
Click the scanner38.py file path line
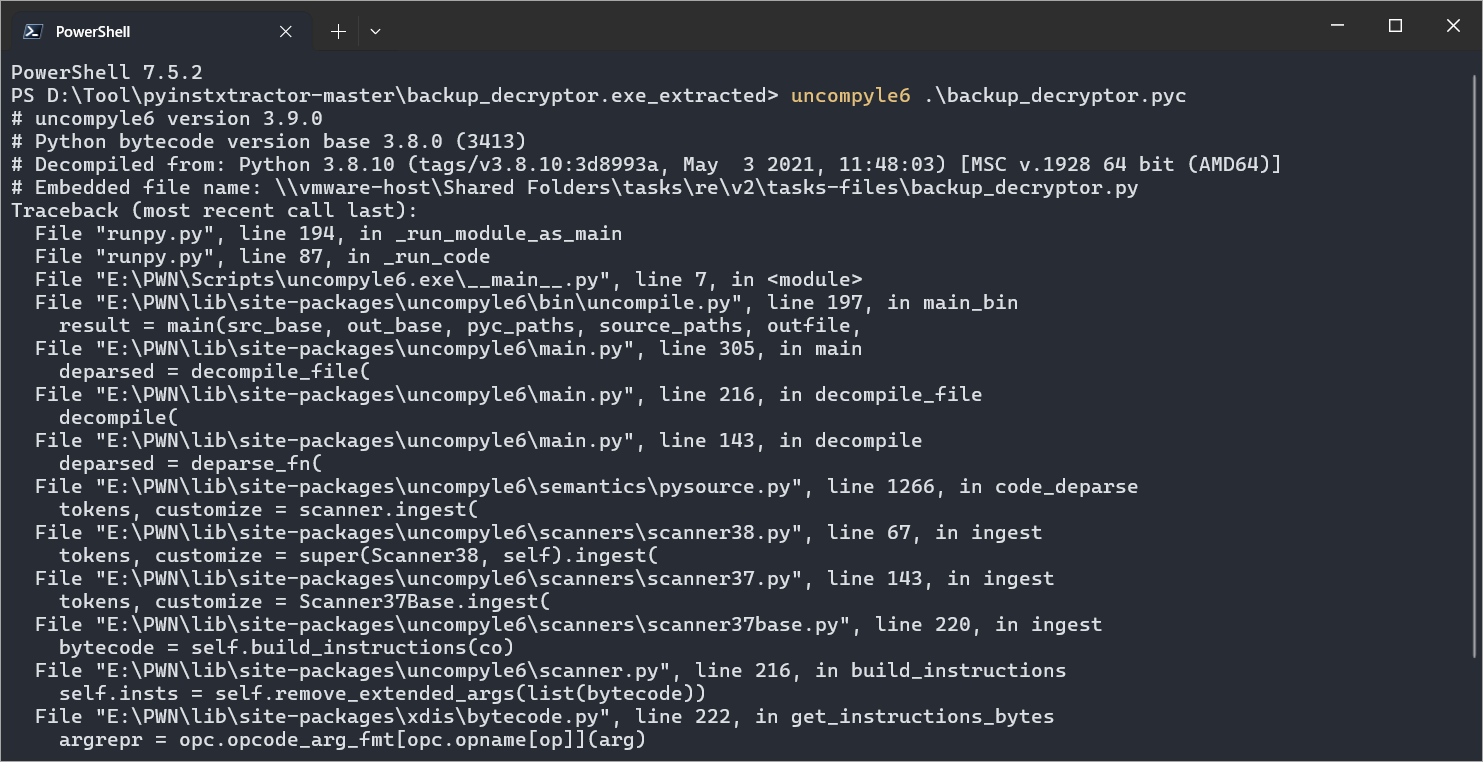[538, 533]
